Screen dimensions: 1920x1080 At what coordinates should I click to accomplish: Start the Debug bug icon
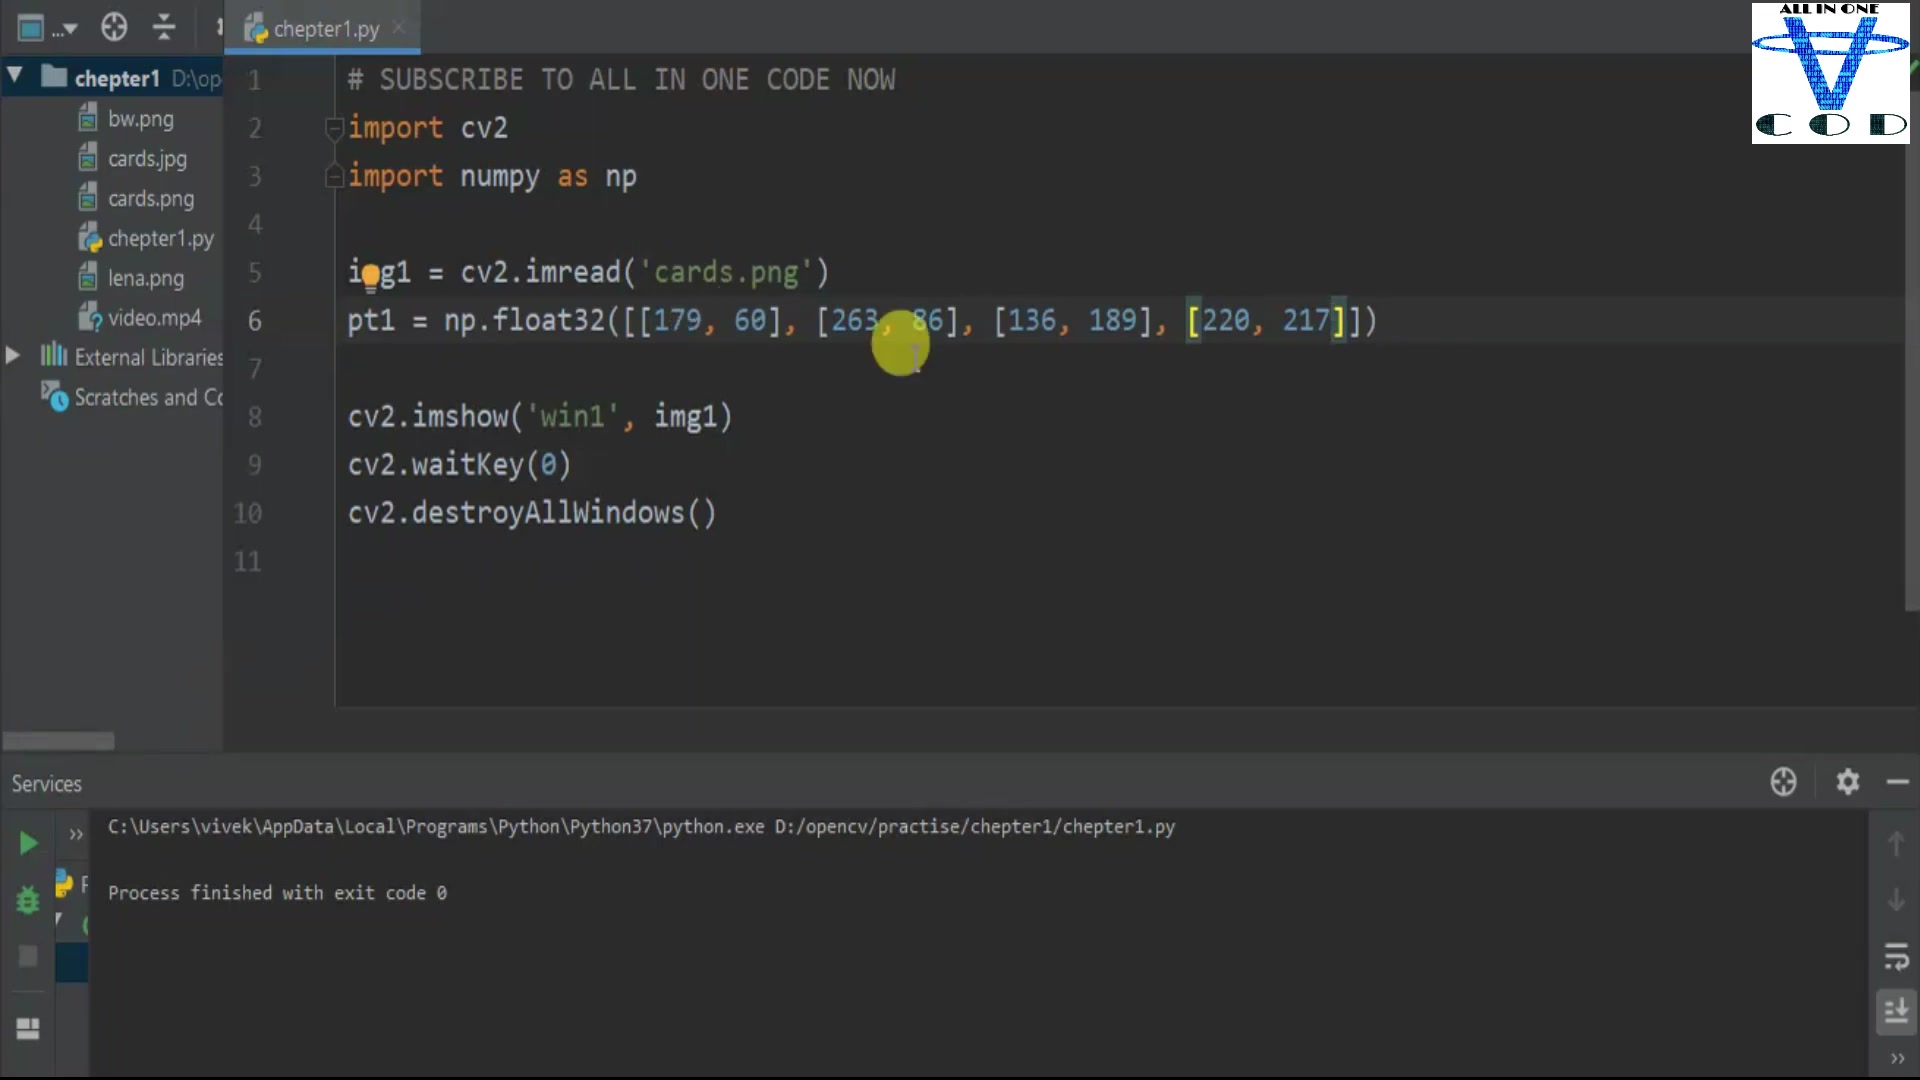pos(28,900)
